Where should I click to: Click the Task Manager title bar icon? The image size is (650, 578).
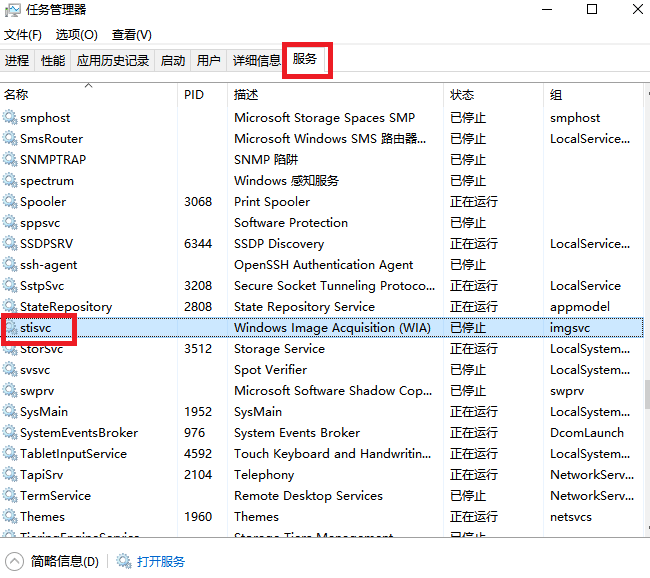pyautogui.click(x=12, y=10)
